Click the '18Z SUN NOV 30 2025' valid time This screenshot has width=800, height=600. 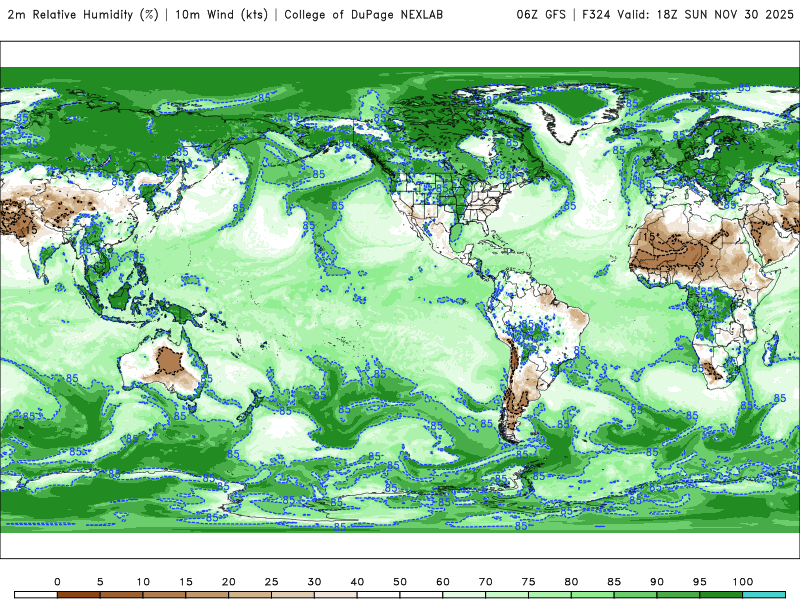(x=725, y=15)
